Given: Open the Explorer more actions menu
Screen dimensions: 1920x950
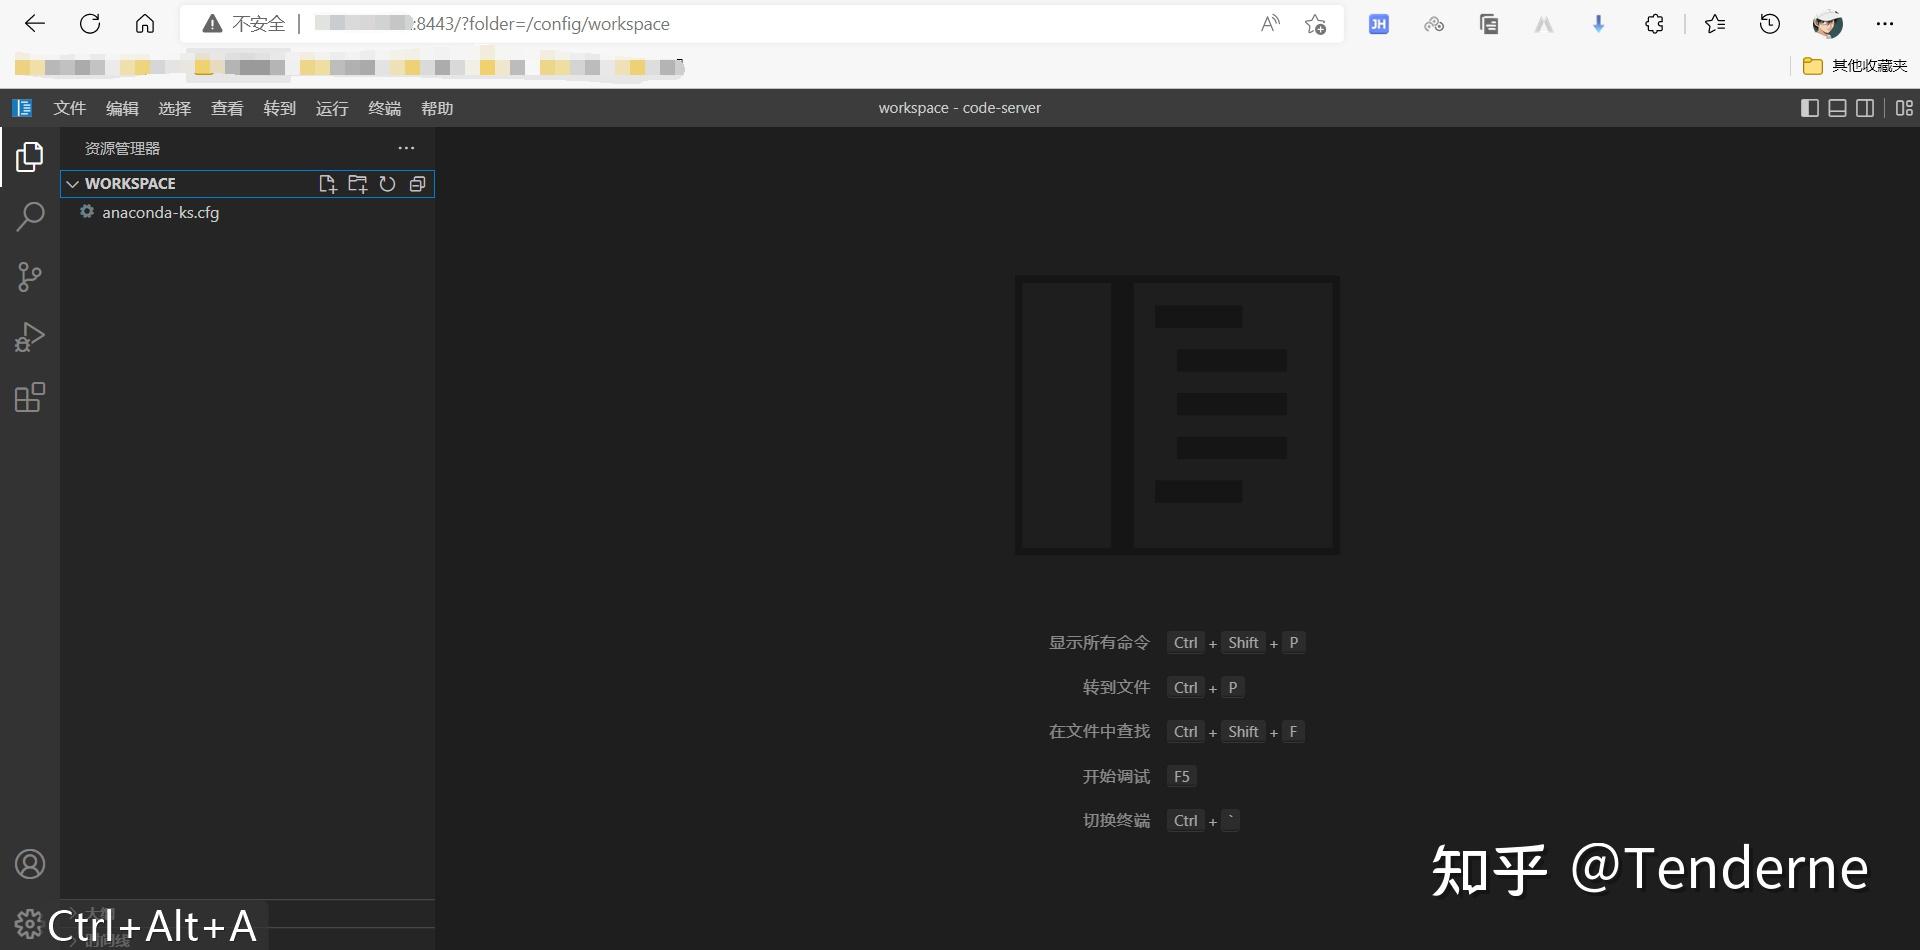Looking at the screenshot, I should pos(406,147).
